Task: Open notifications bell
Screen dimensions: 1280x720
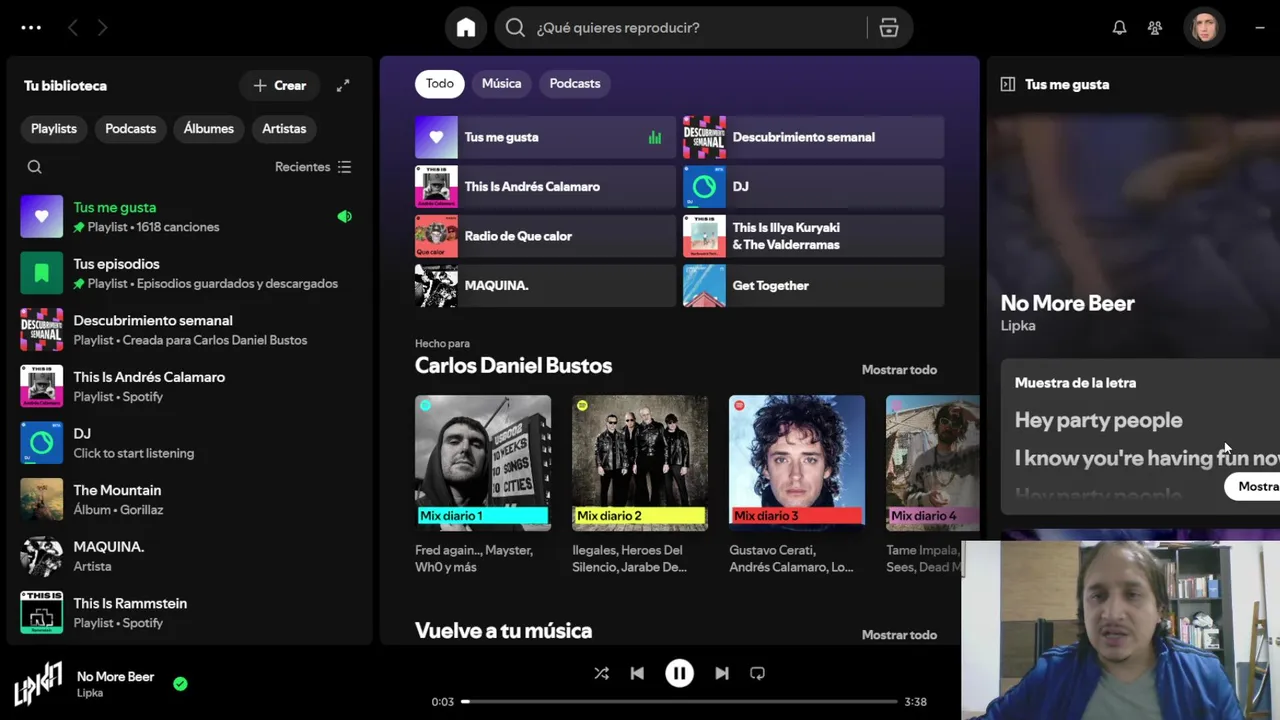Action: point(1119,28)
